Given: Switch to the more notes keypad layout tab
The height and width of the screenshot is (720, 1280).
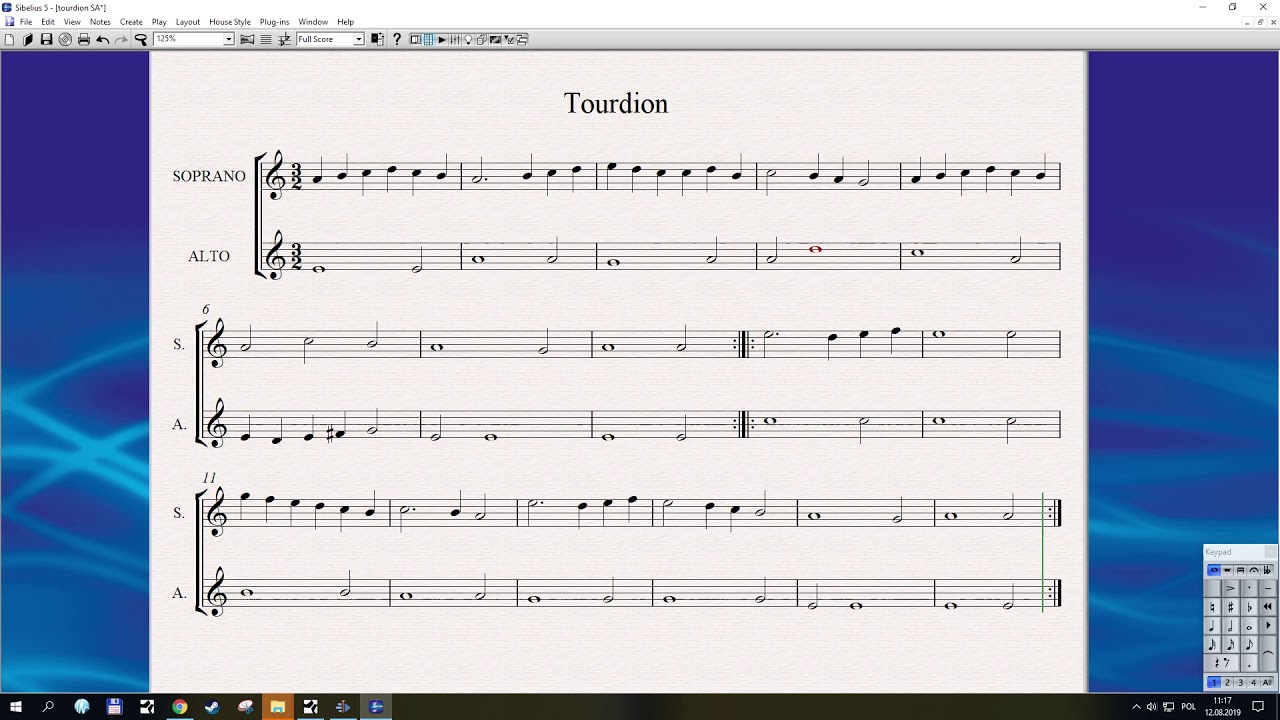Looking at the screenshot, I should point(1227,570).
